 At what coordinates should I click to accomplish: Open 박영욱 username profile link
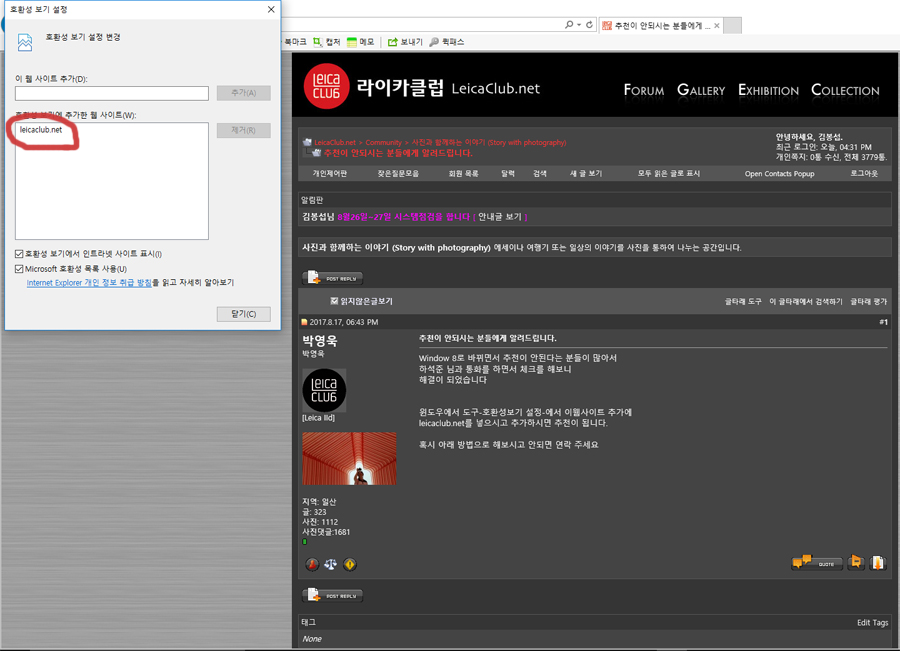click(x=320, y=340)
